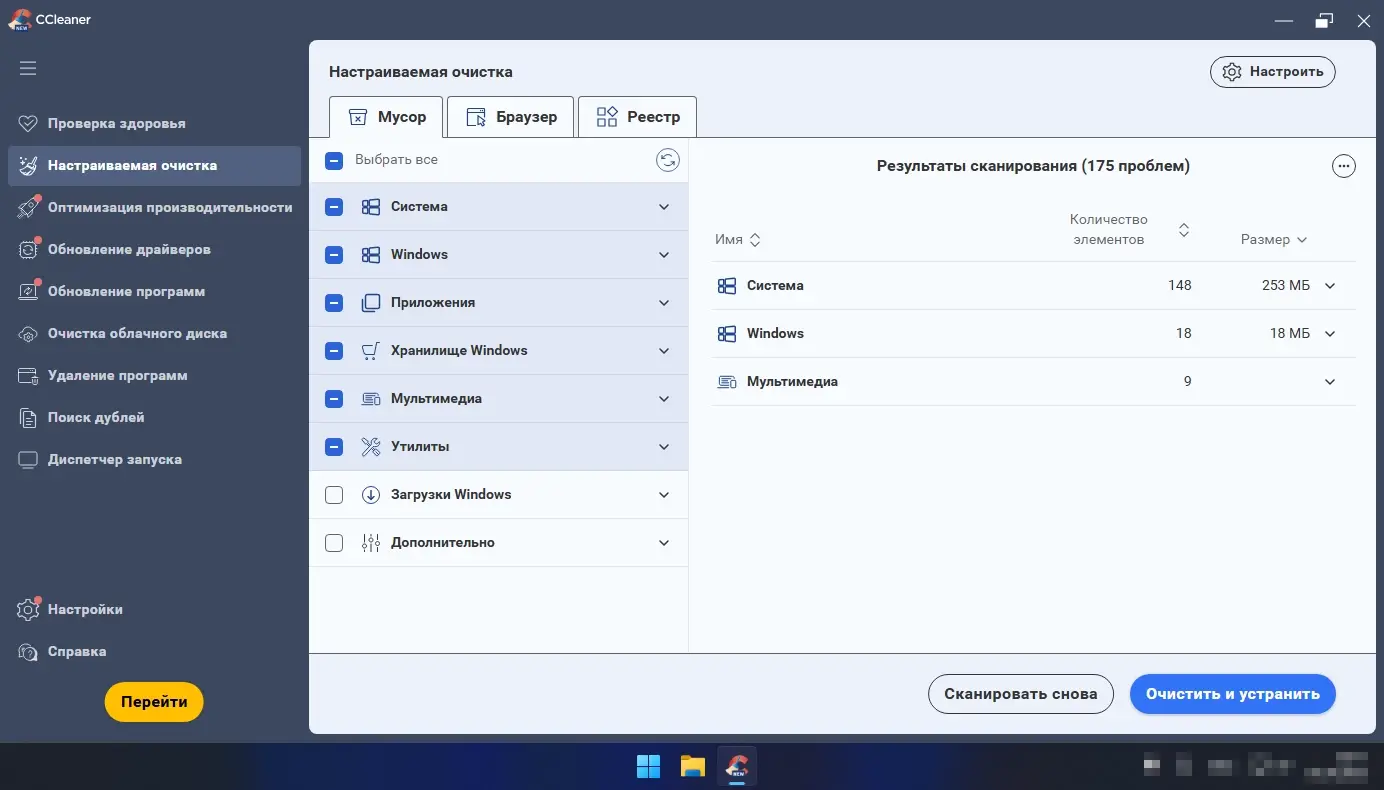This screenshot has height=790, width=1384.
Task: Click the Windows icon in results table
Action: point(727,334)
